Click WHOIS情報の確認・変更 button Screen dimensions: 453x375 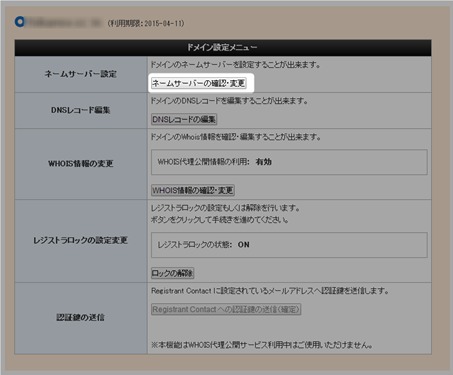pos(193,190)
